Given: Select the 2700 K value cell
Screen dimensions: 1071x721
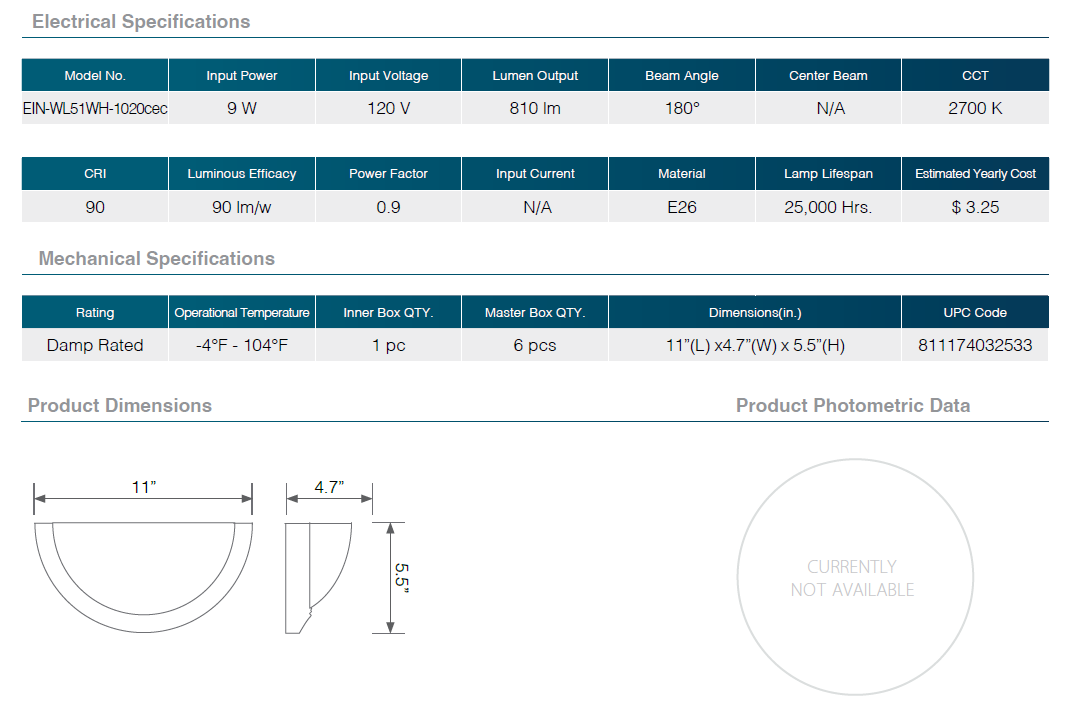Looking at the screenshot, I should (x=975, y=108).
